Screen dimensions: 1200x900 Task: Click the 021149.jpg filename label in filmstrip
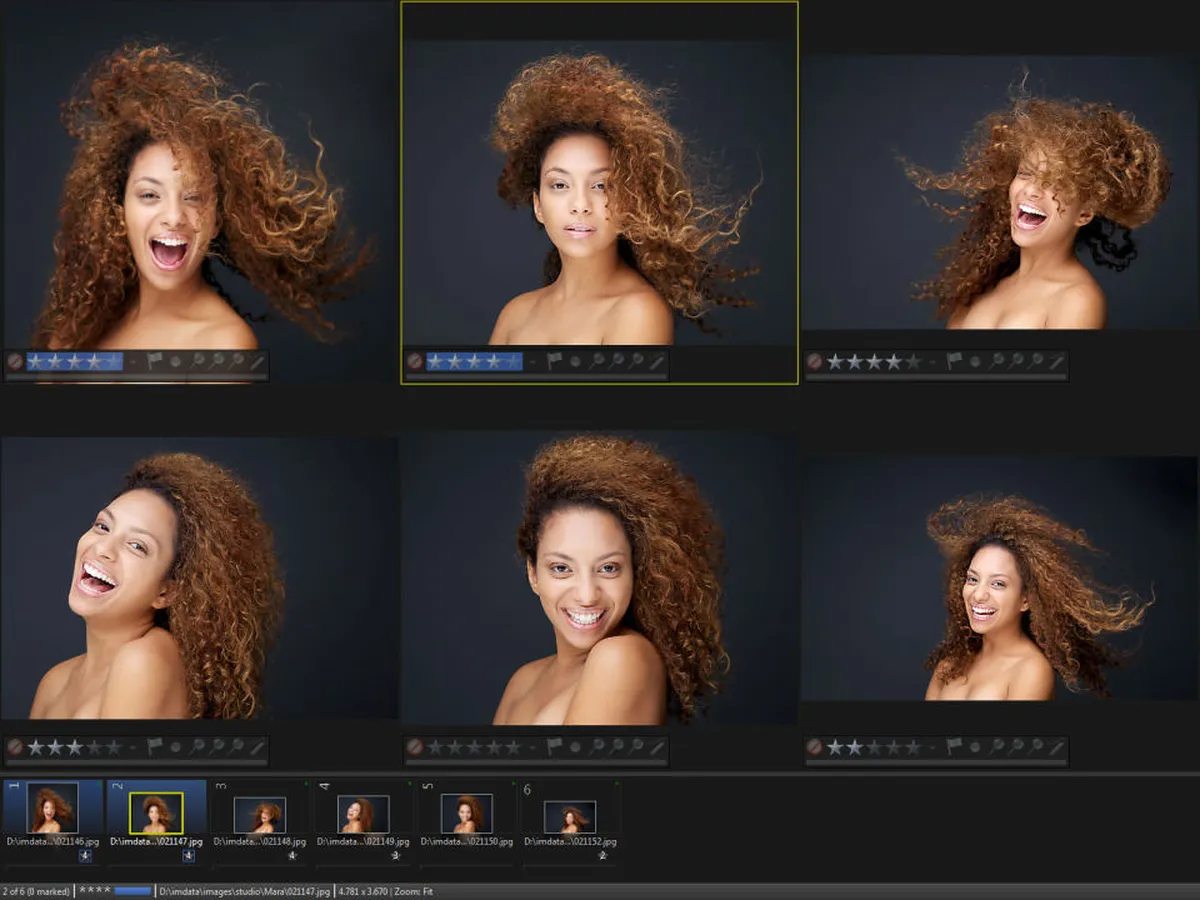(363, 842)
